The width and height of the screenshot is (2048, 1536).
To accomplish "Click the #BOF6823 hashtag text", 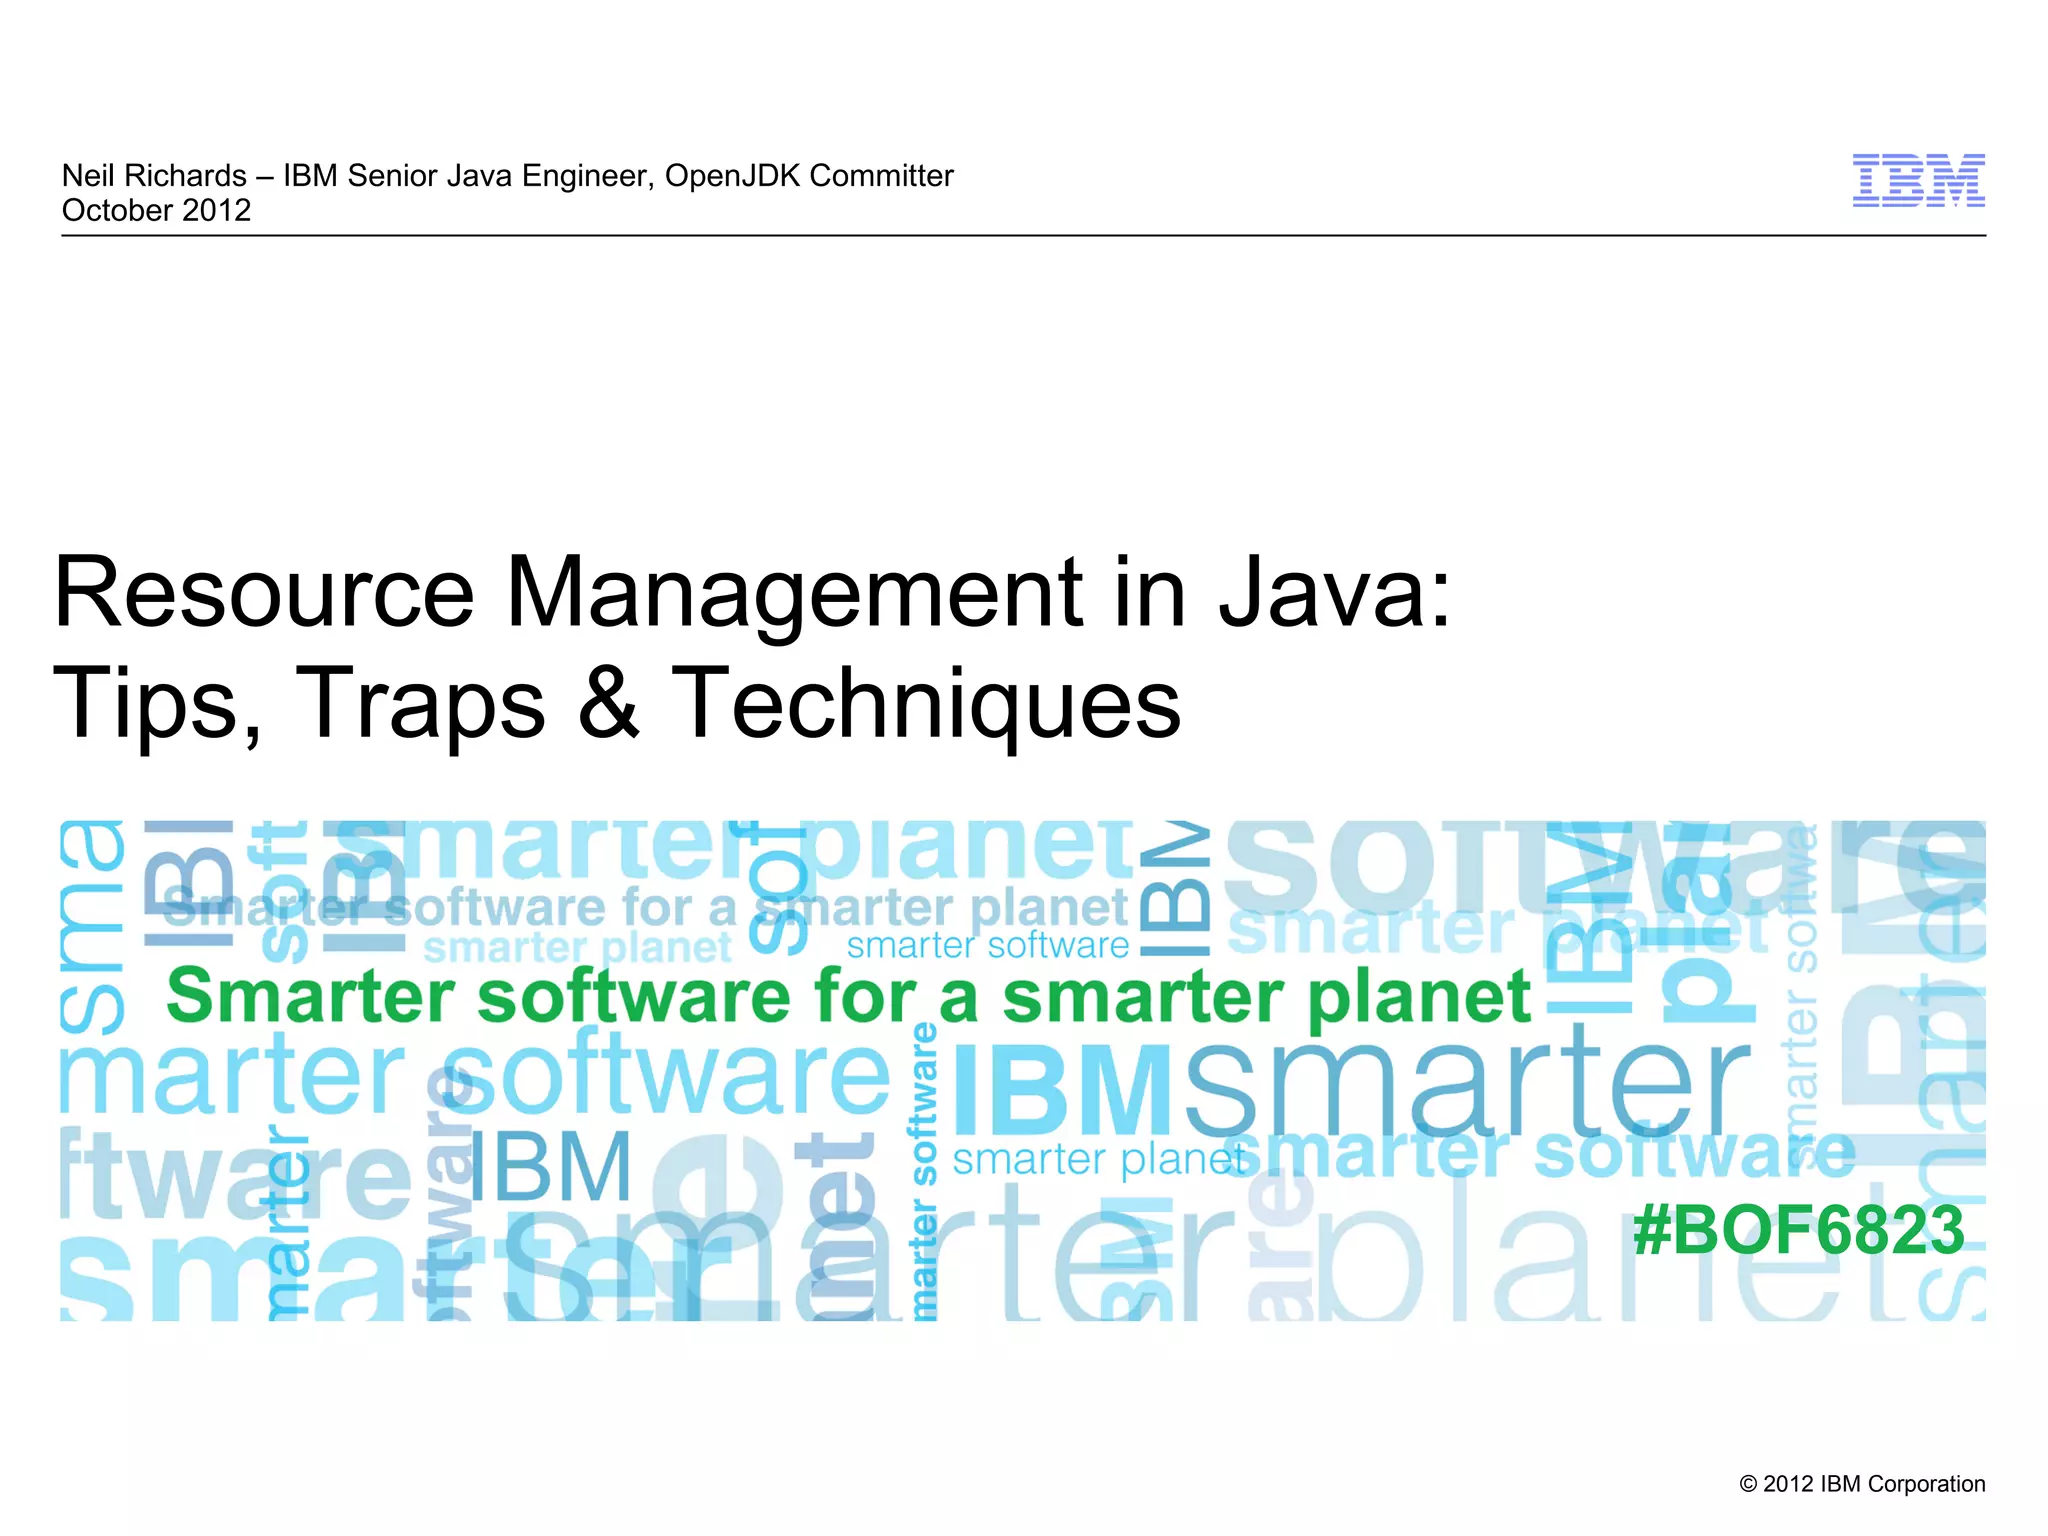I will point(1798,1230).
